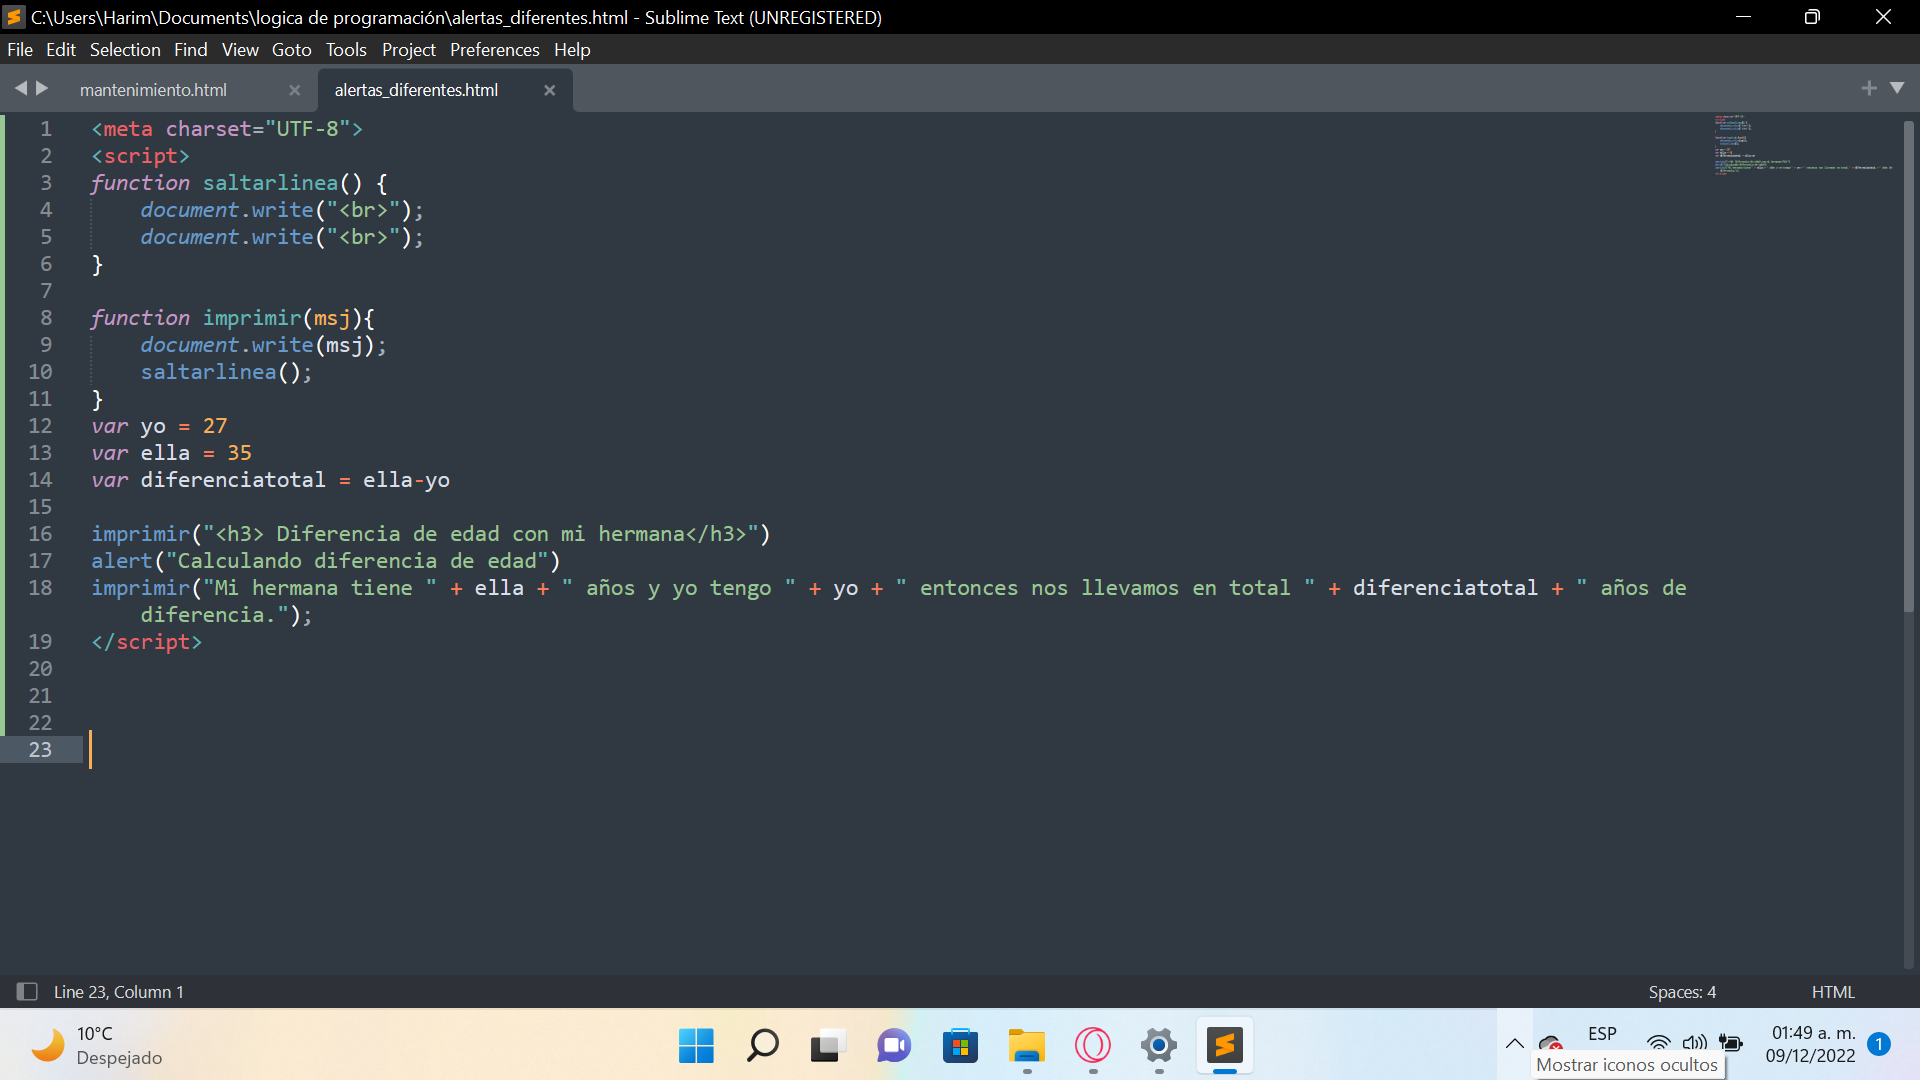This screenshot has height=1080, width=1920.
Task: Open the Preferences menu
Action: (494, 49)
